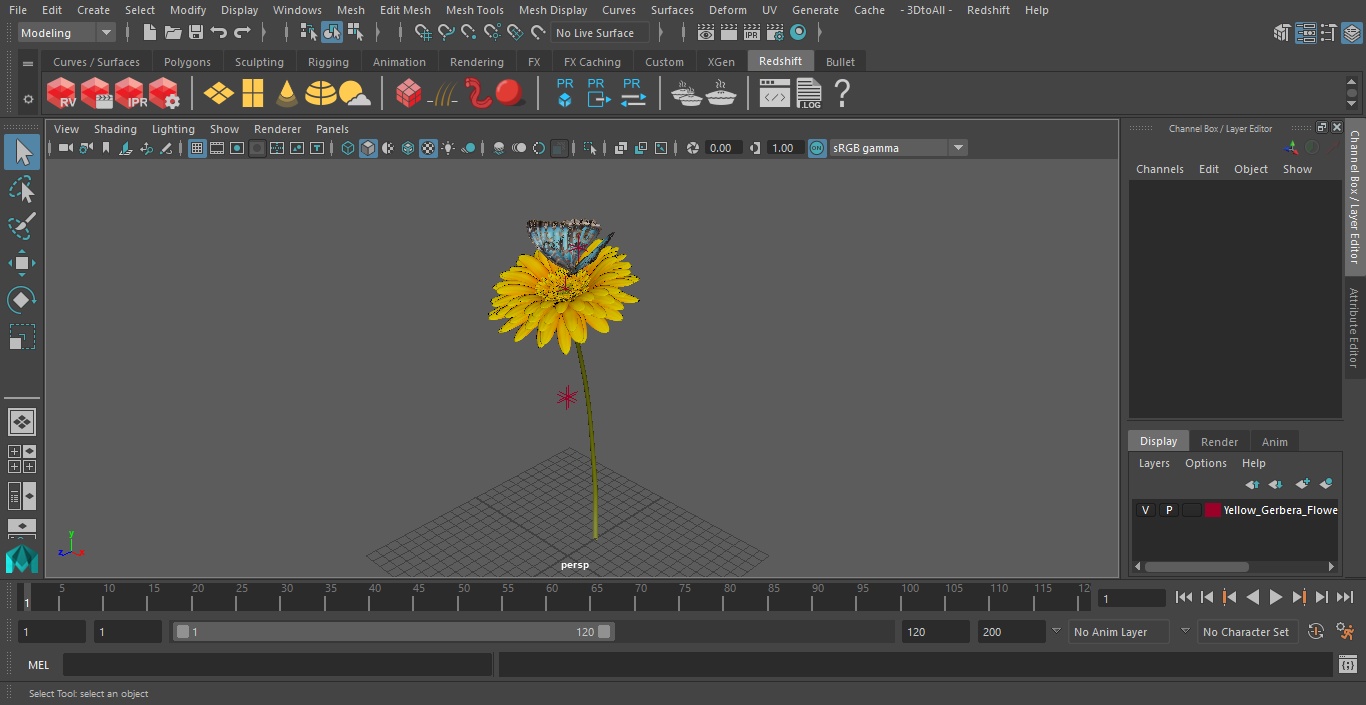The height and width of the screenshot is (705, 1366).
Task: Switch to the Anim layer tab
Action: (1274, 442)
